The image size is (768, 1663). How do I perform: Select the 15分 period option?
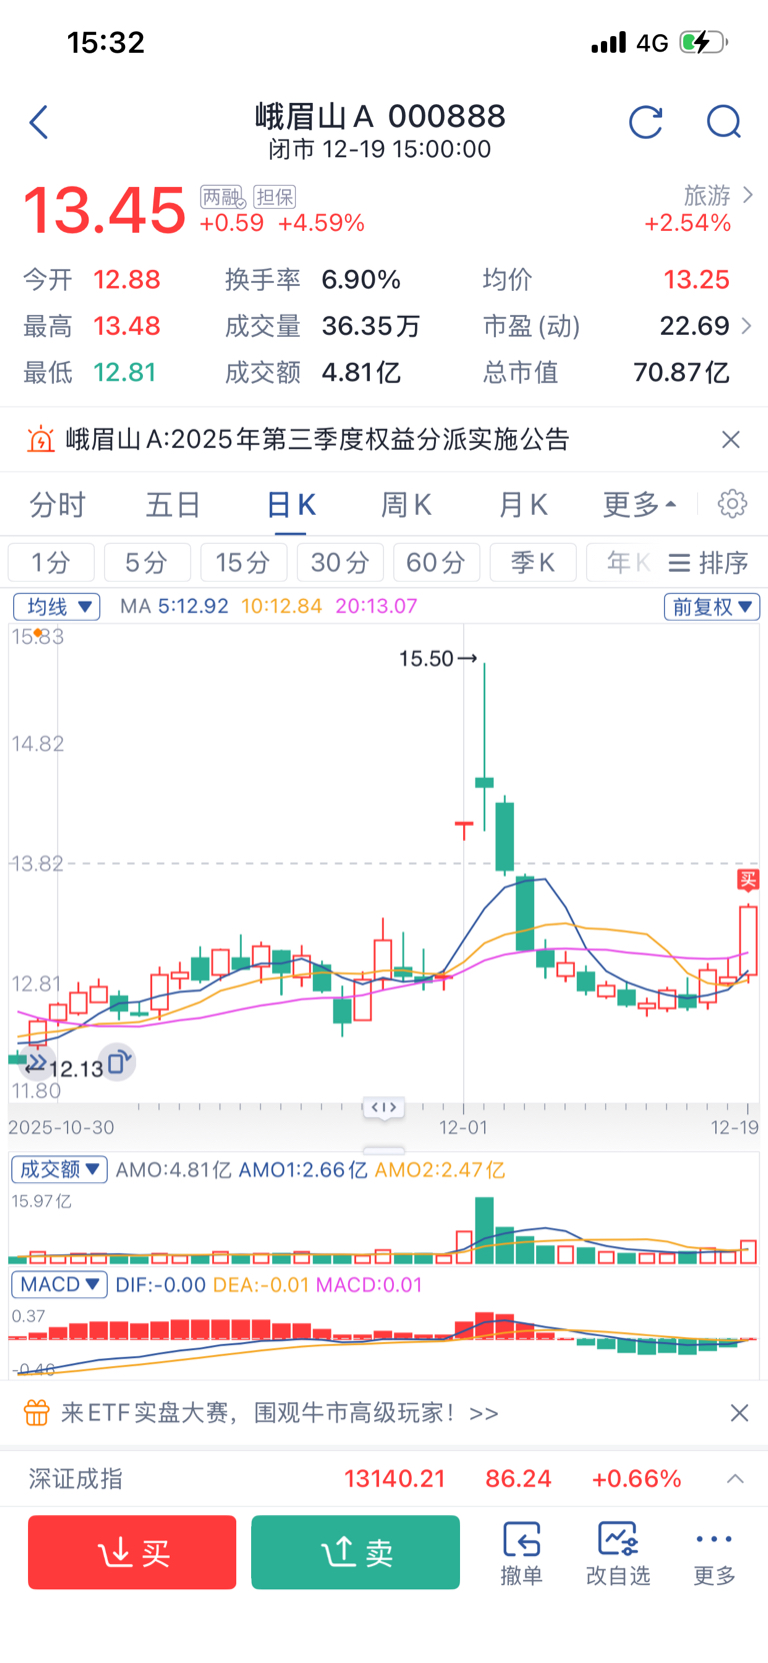[x=243, y=563]
